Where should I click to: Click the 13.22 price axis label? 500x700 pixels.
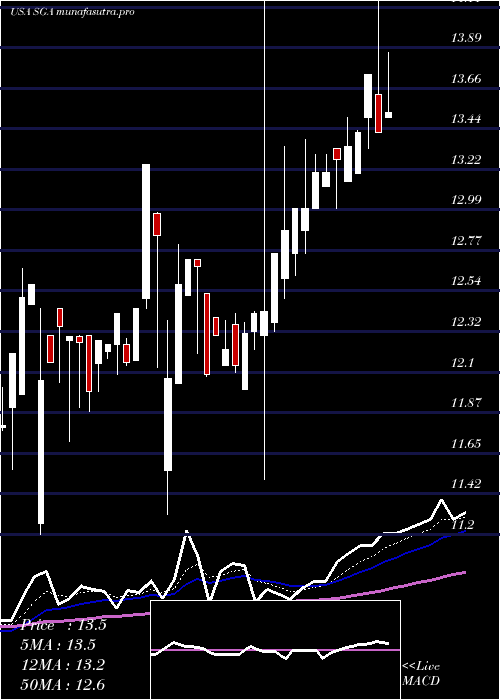[466, 159]
